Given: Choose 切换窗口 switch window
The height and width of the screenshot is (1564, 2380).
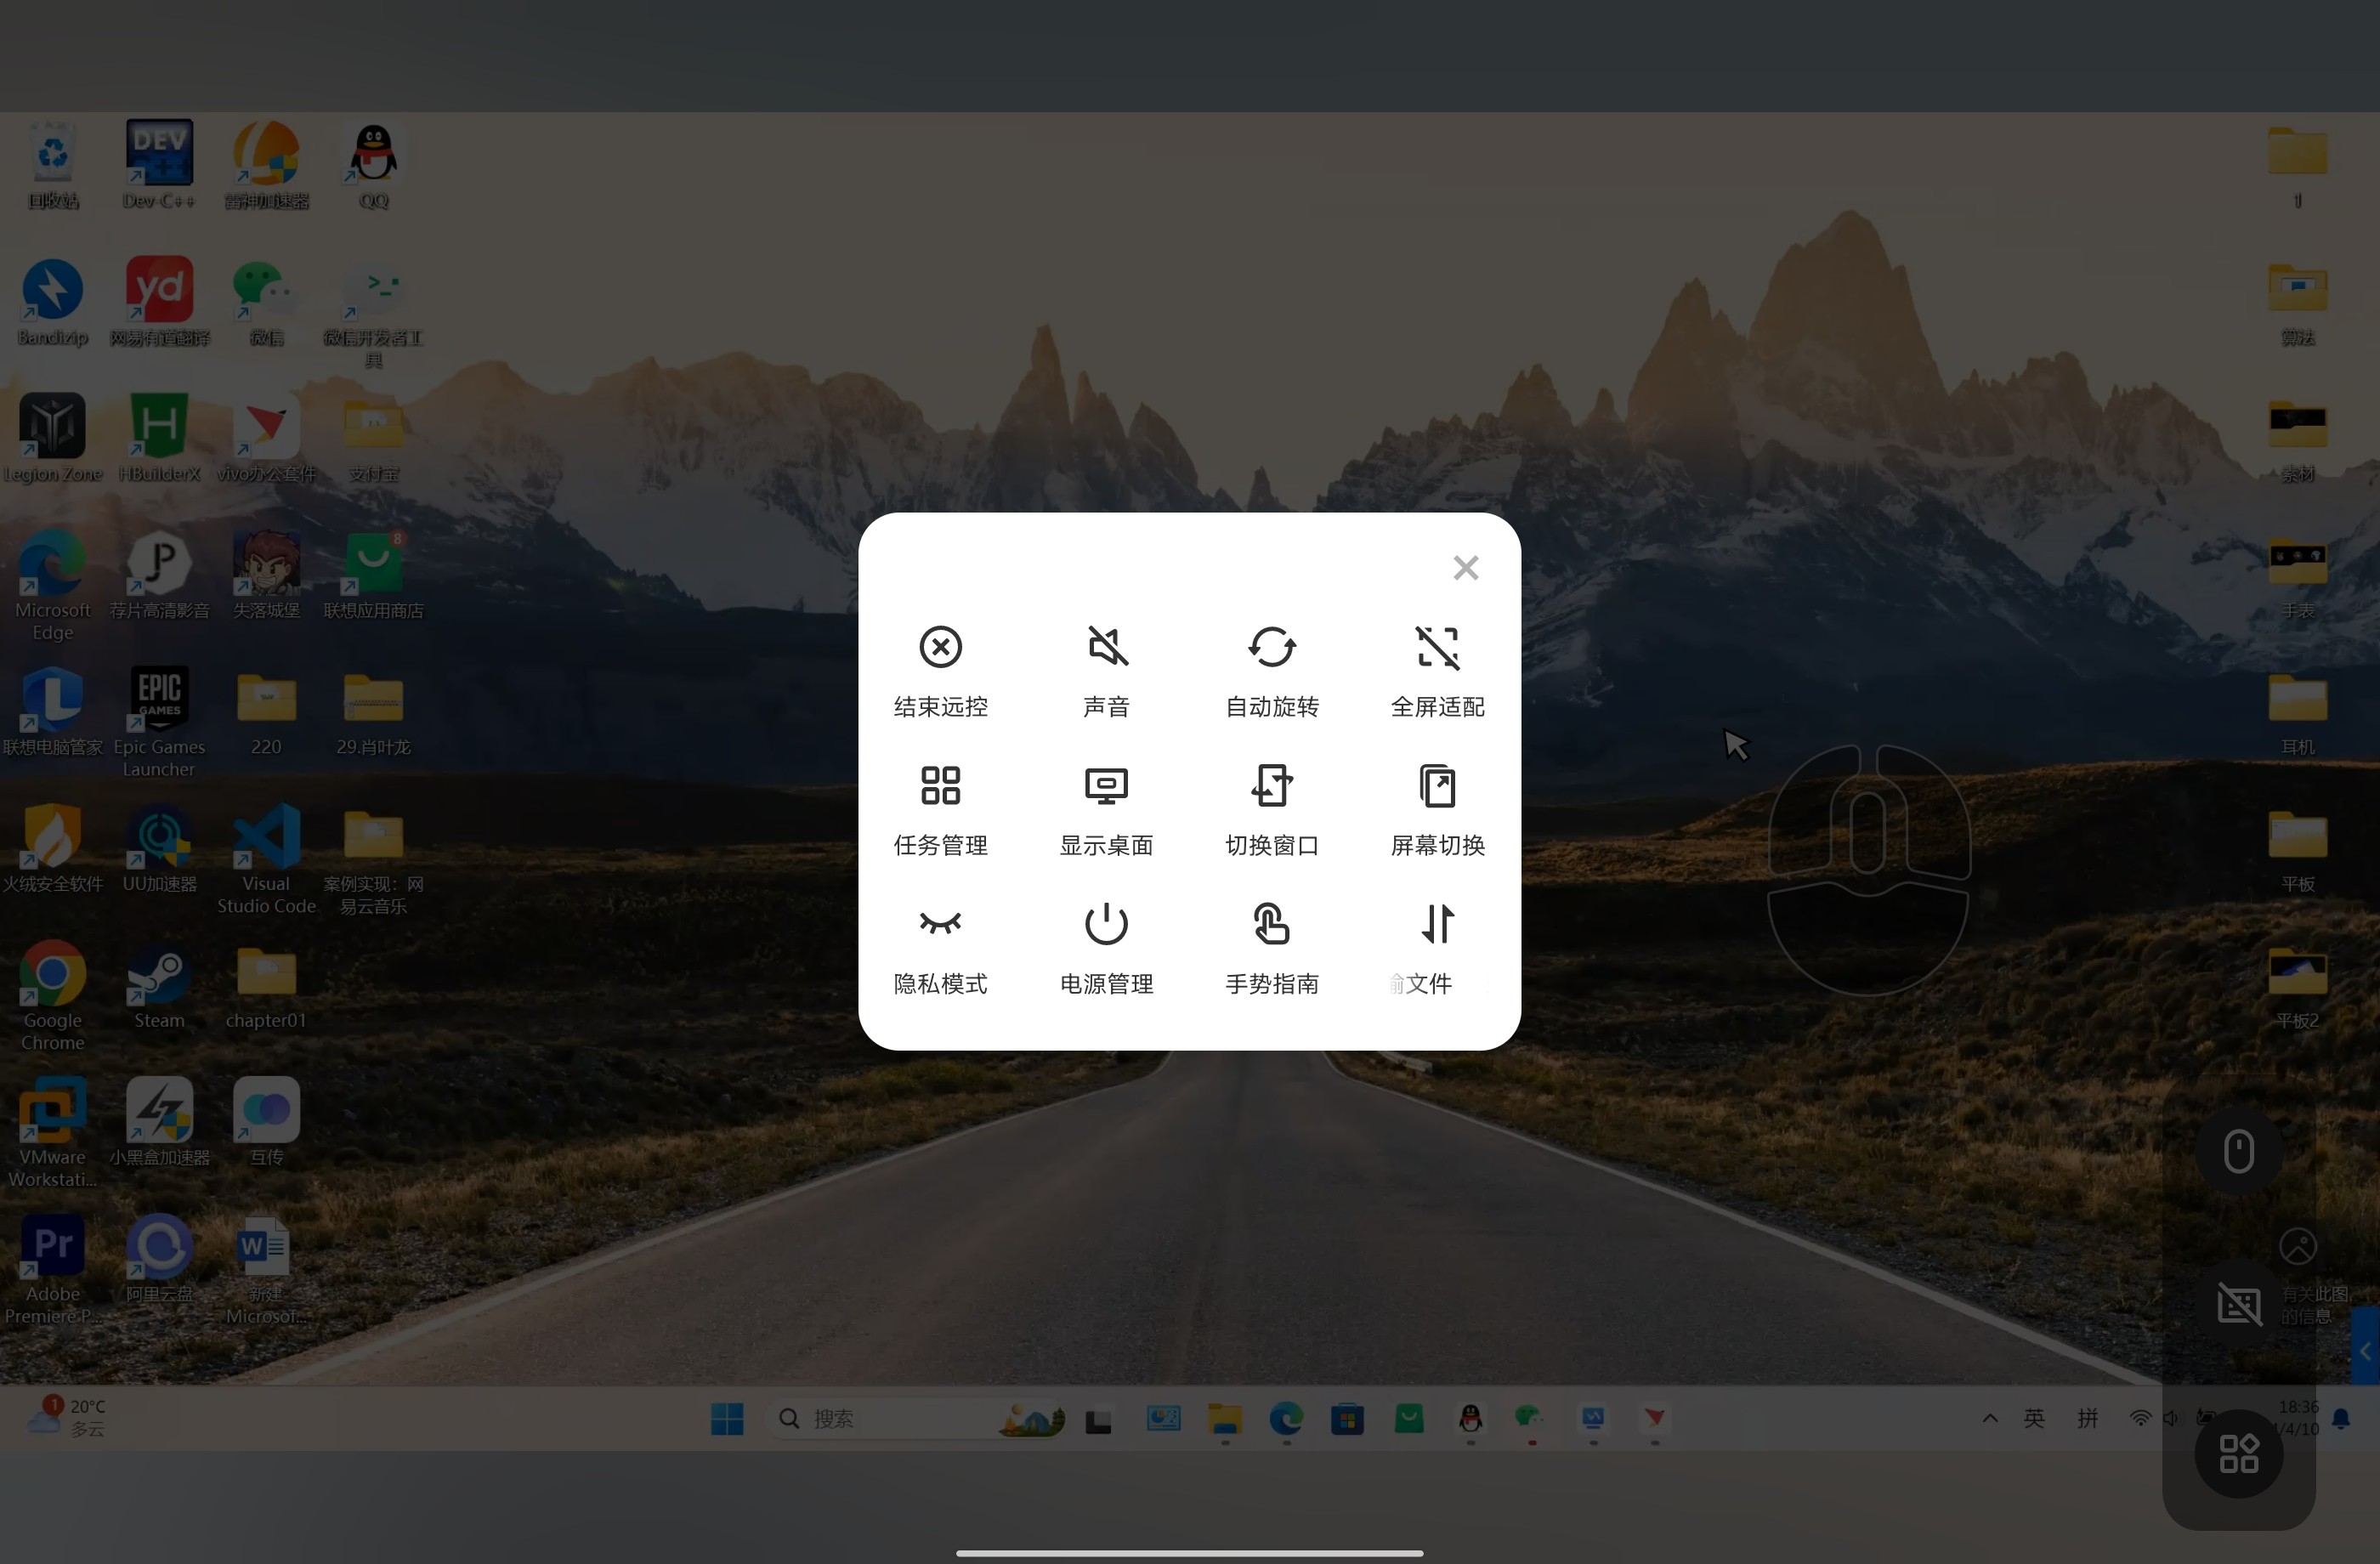Looking at the screenshot, I should tap(1272, 809).
